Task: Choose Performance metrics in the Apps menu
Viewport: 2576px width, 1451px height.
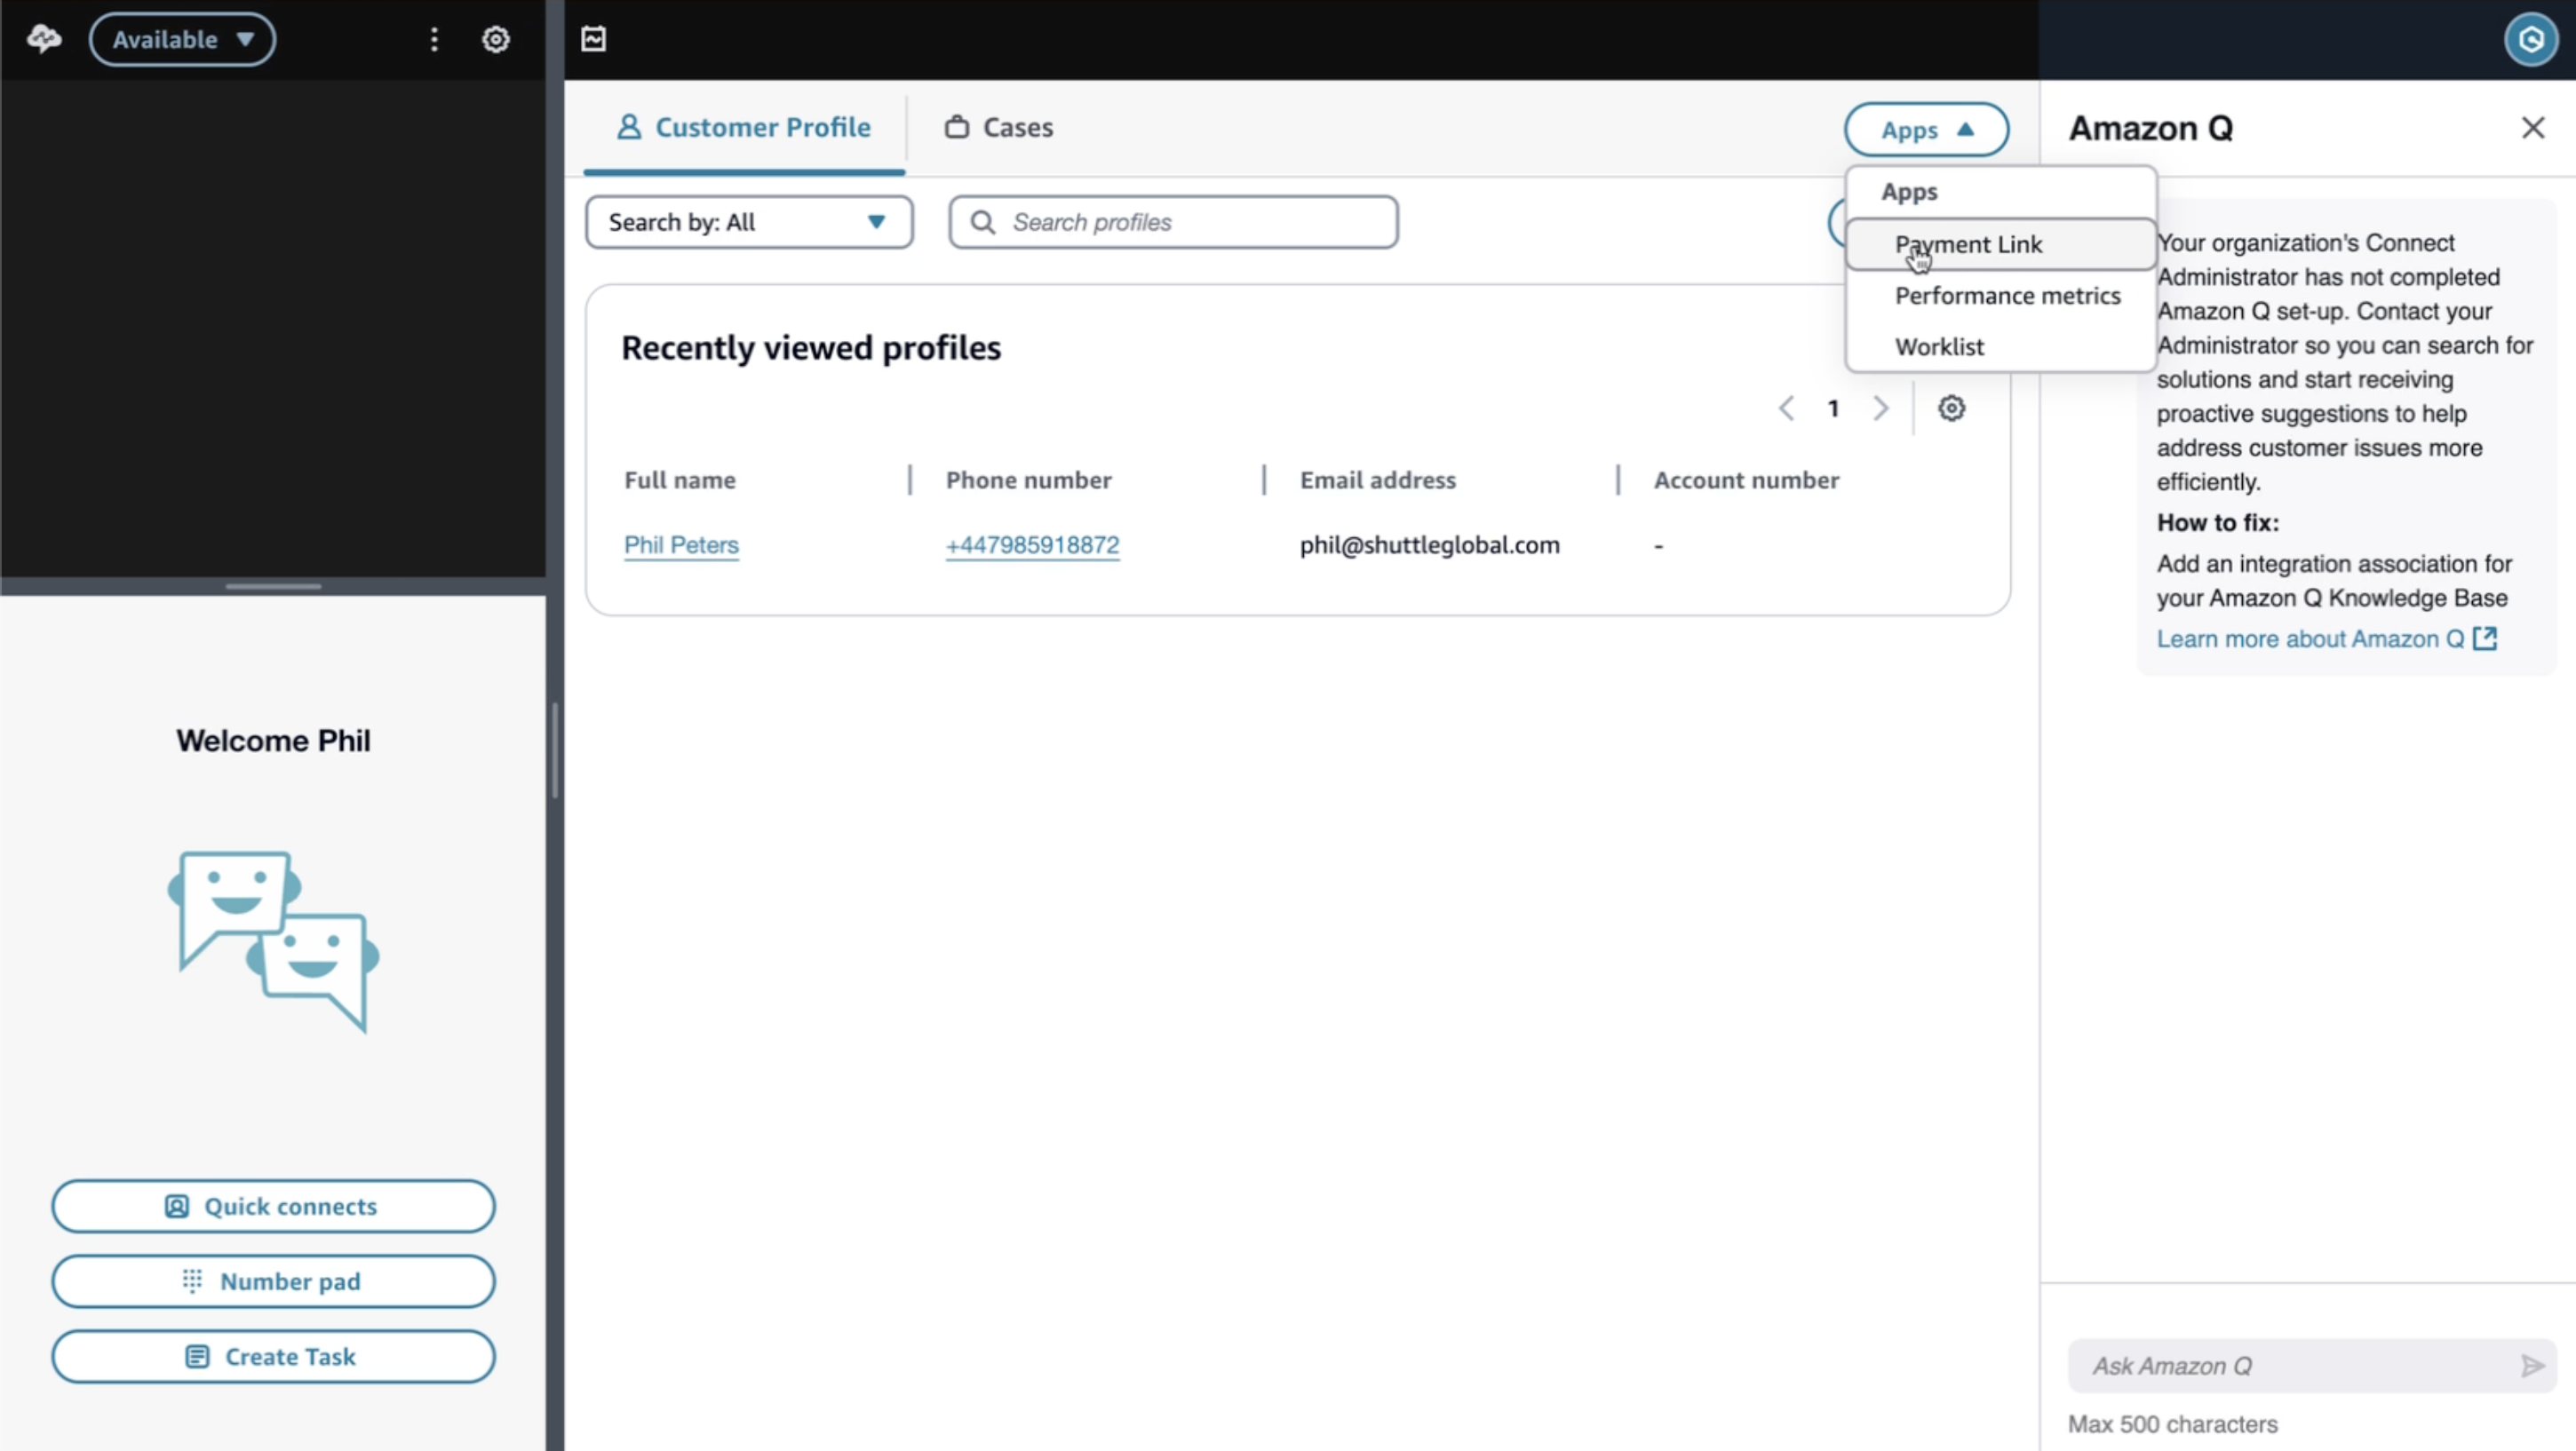Action: [x=2007, y=296]
